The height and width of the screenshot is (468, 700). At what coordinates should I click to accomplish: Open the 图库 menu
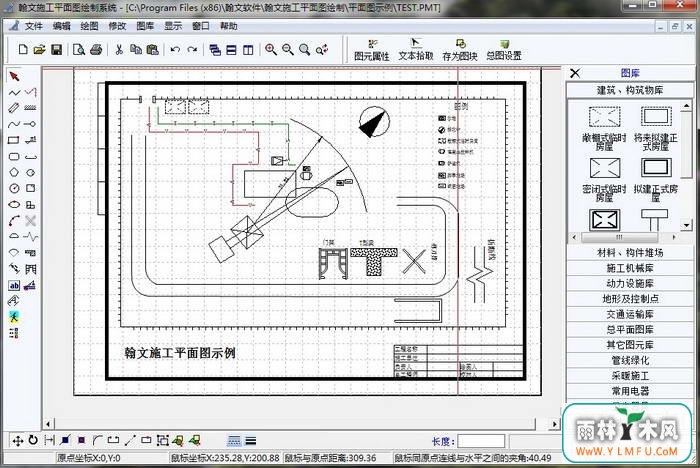pyautogui.click(x=145, y=26)
